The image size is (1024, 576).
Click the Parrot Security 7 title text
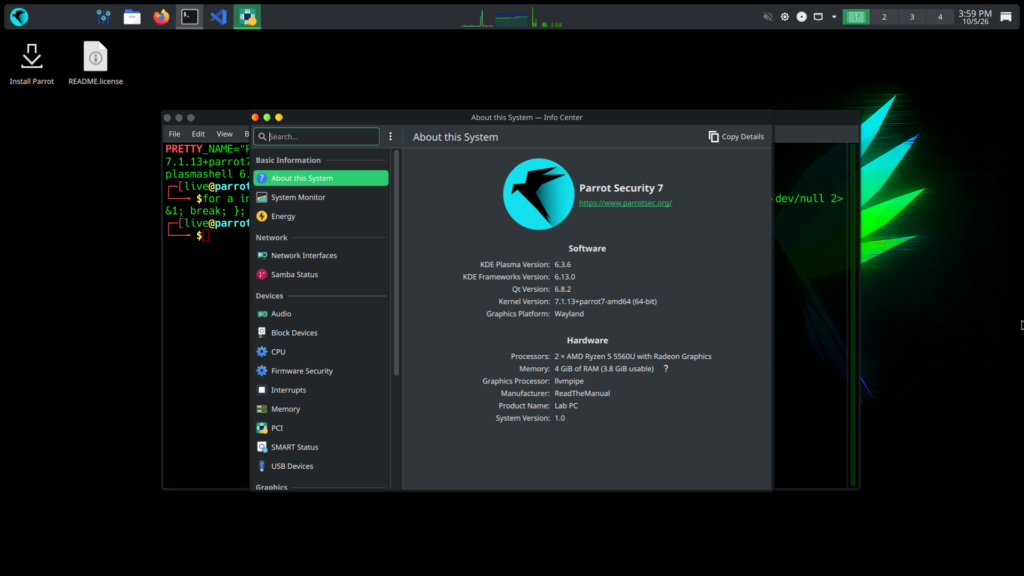621,188
